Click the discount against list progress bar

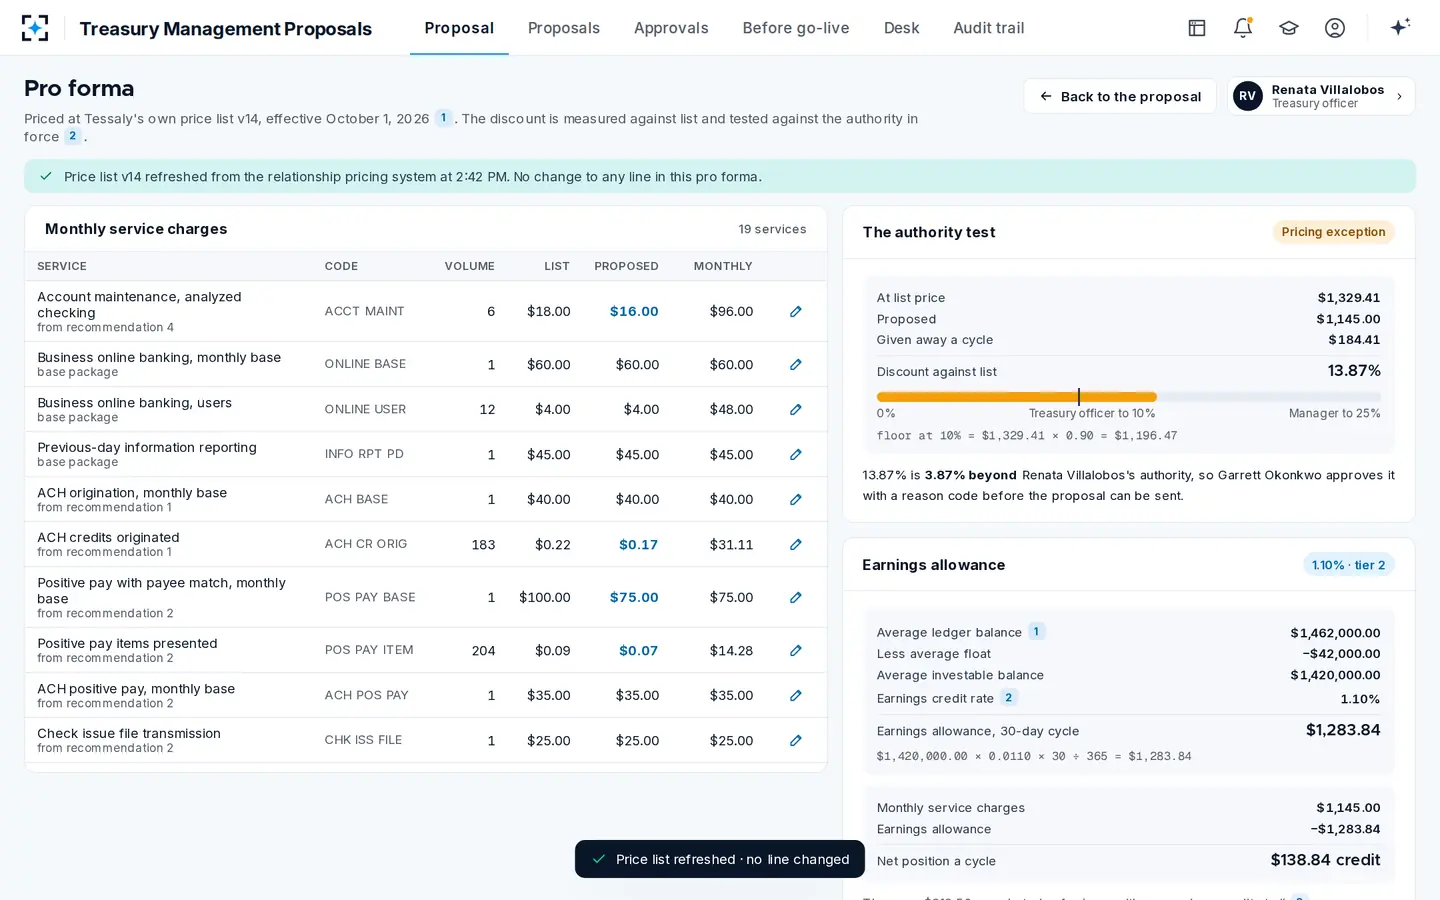[1128, 397]
